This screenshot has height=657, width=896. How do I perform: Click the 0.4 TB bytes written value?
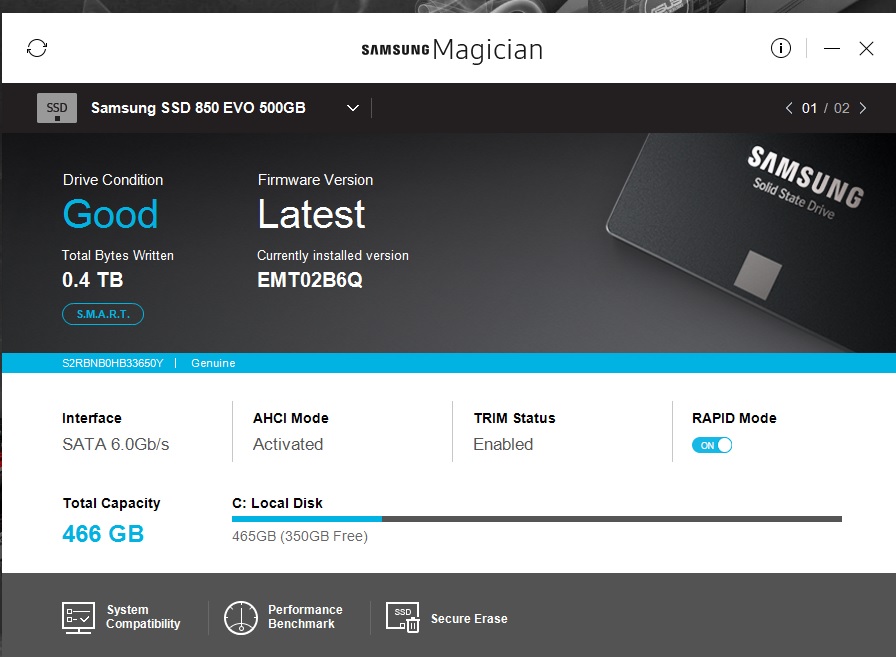click(93, 280)
